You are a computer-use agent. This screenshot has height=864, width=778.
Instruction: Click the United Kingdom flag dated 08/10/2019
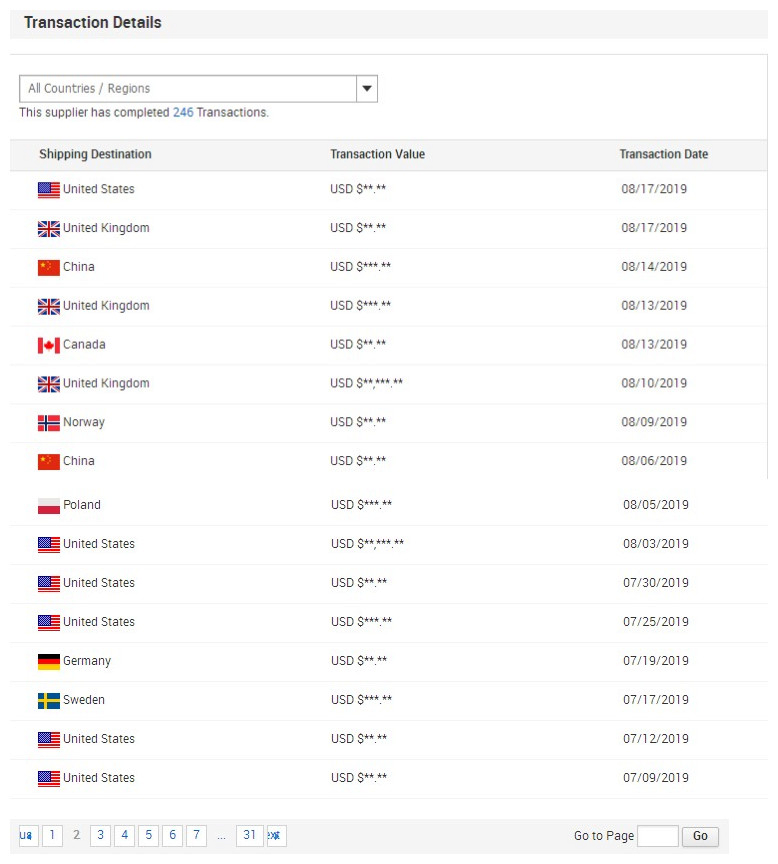(48, 384)
